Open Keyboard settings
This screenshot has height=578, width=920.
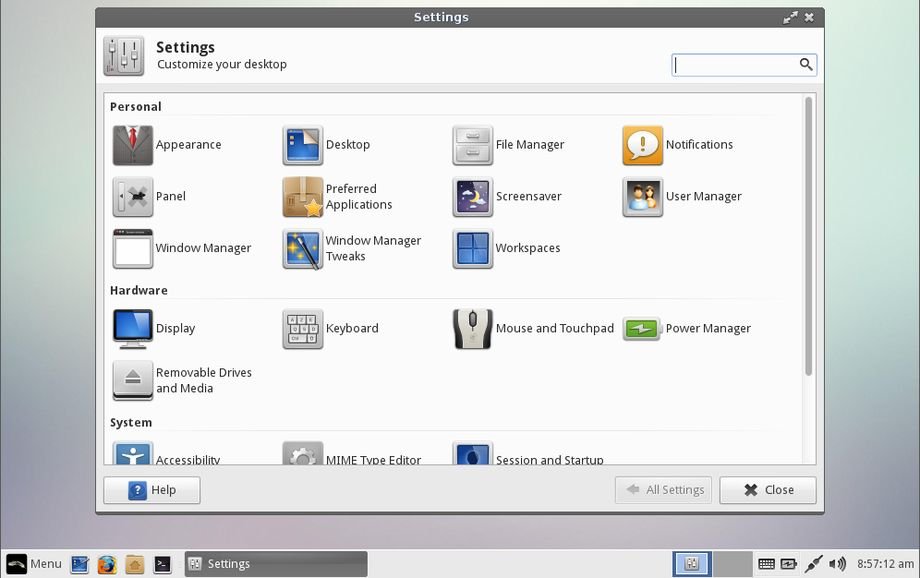(303, 329)
